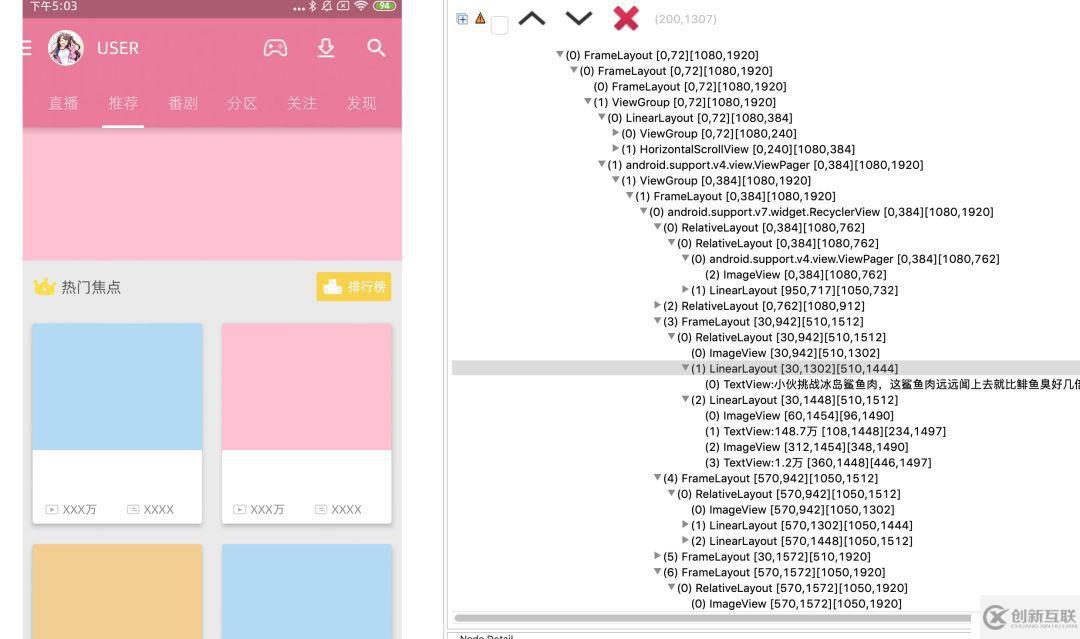This screenshot has width=1080, height=639.
Task: Switch to the 推荐 tab
Action: [x=123, y=103]
